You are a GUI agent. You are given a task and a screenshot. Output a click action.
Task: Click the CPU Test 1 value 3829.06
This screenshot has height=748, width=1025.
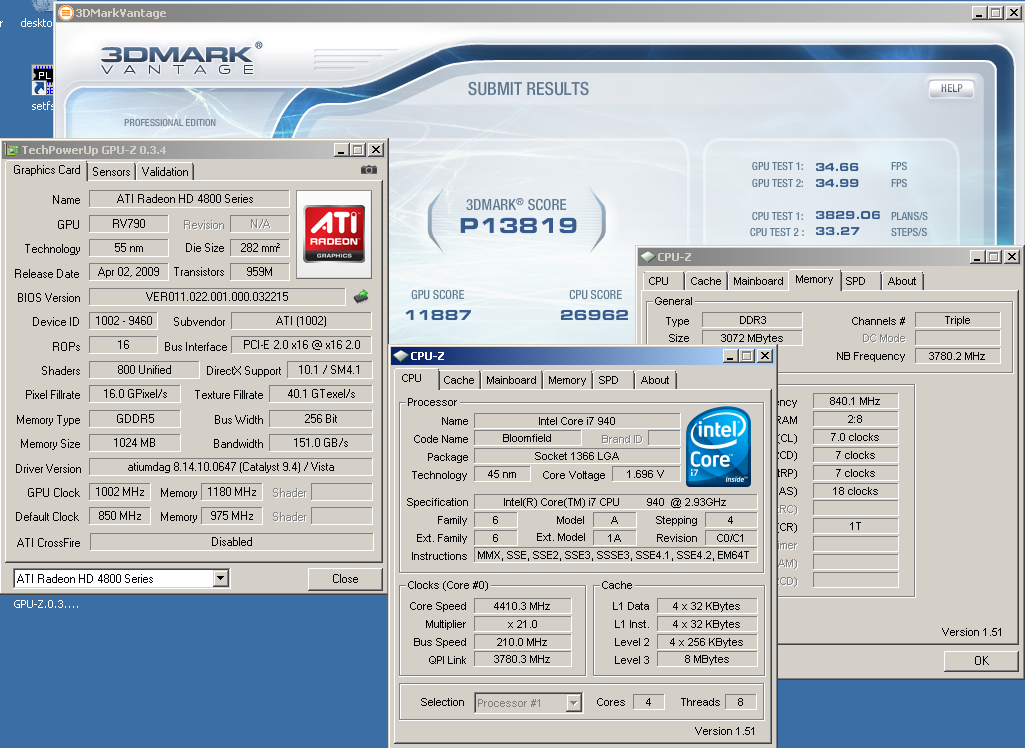848,215
